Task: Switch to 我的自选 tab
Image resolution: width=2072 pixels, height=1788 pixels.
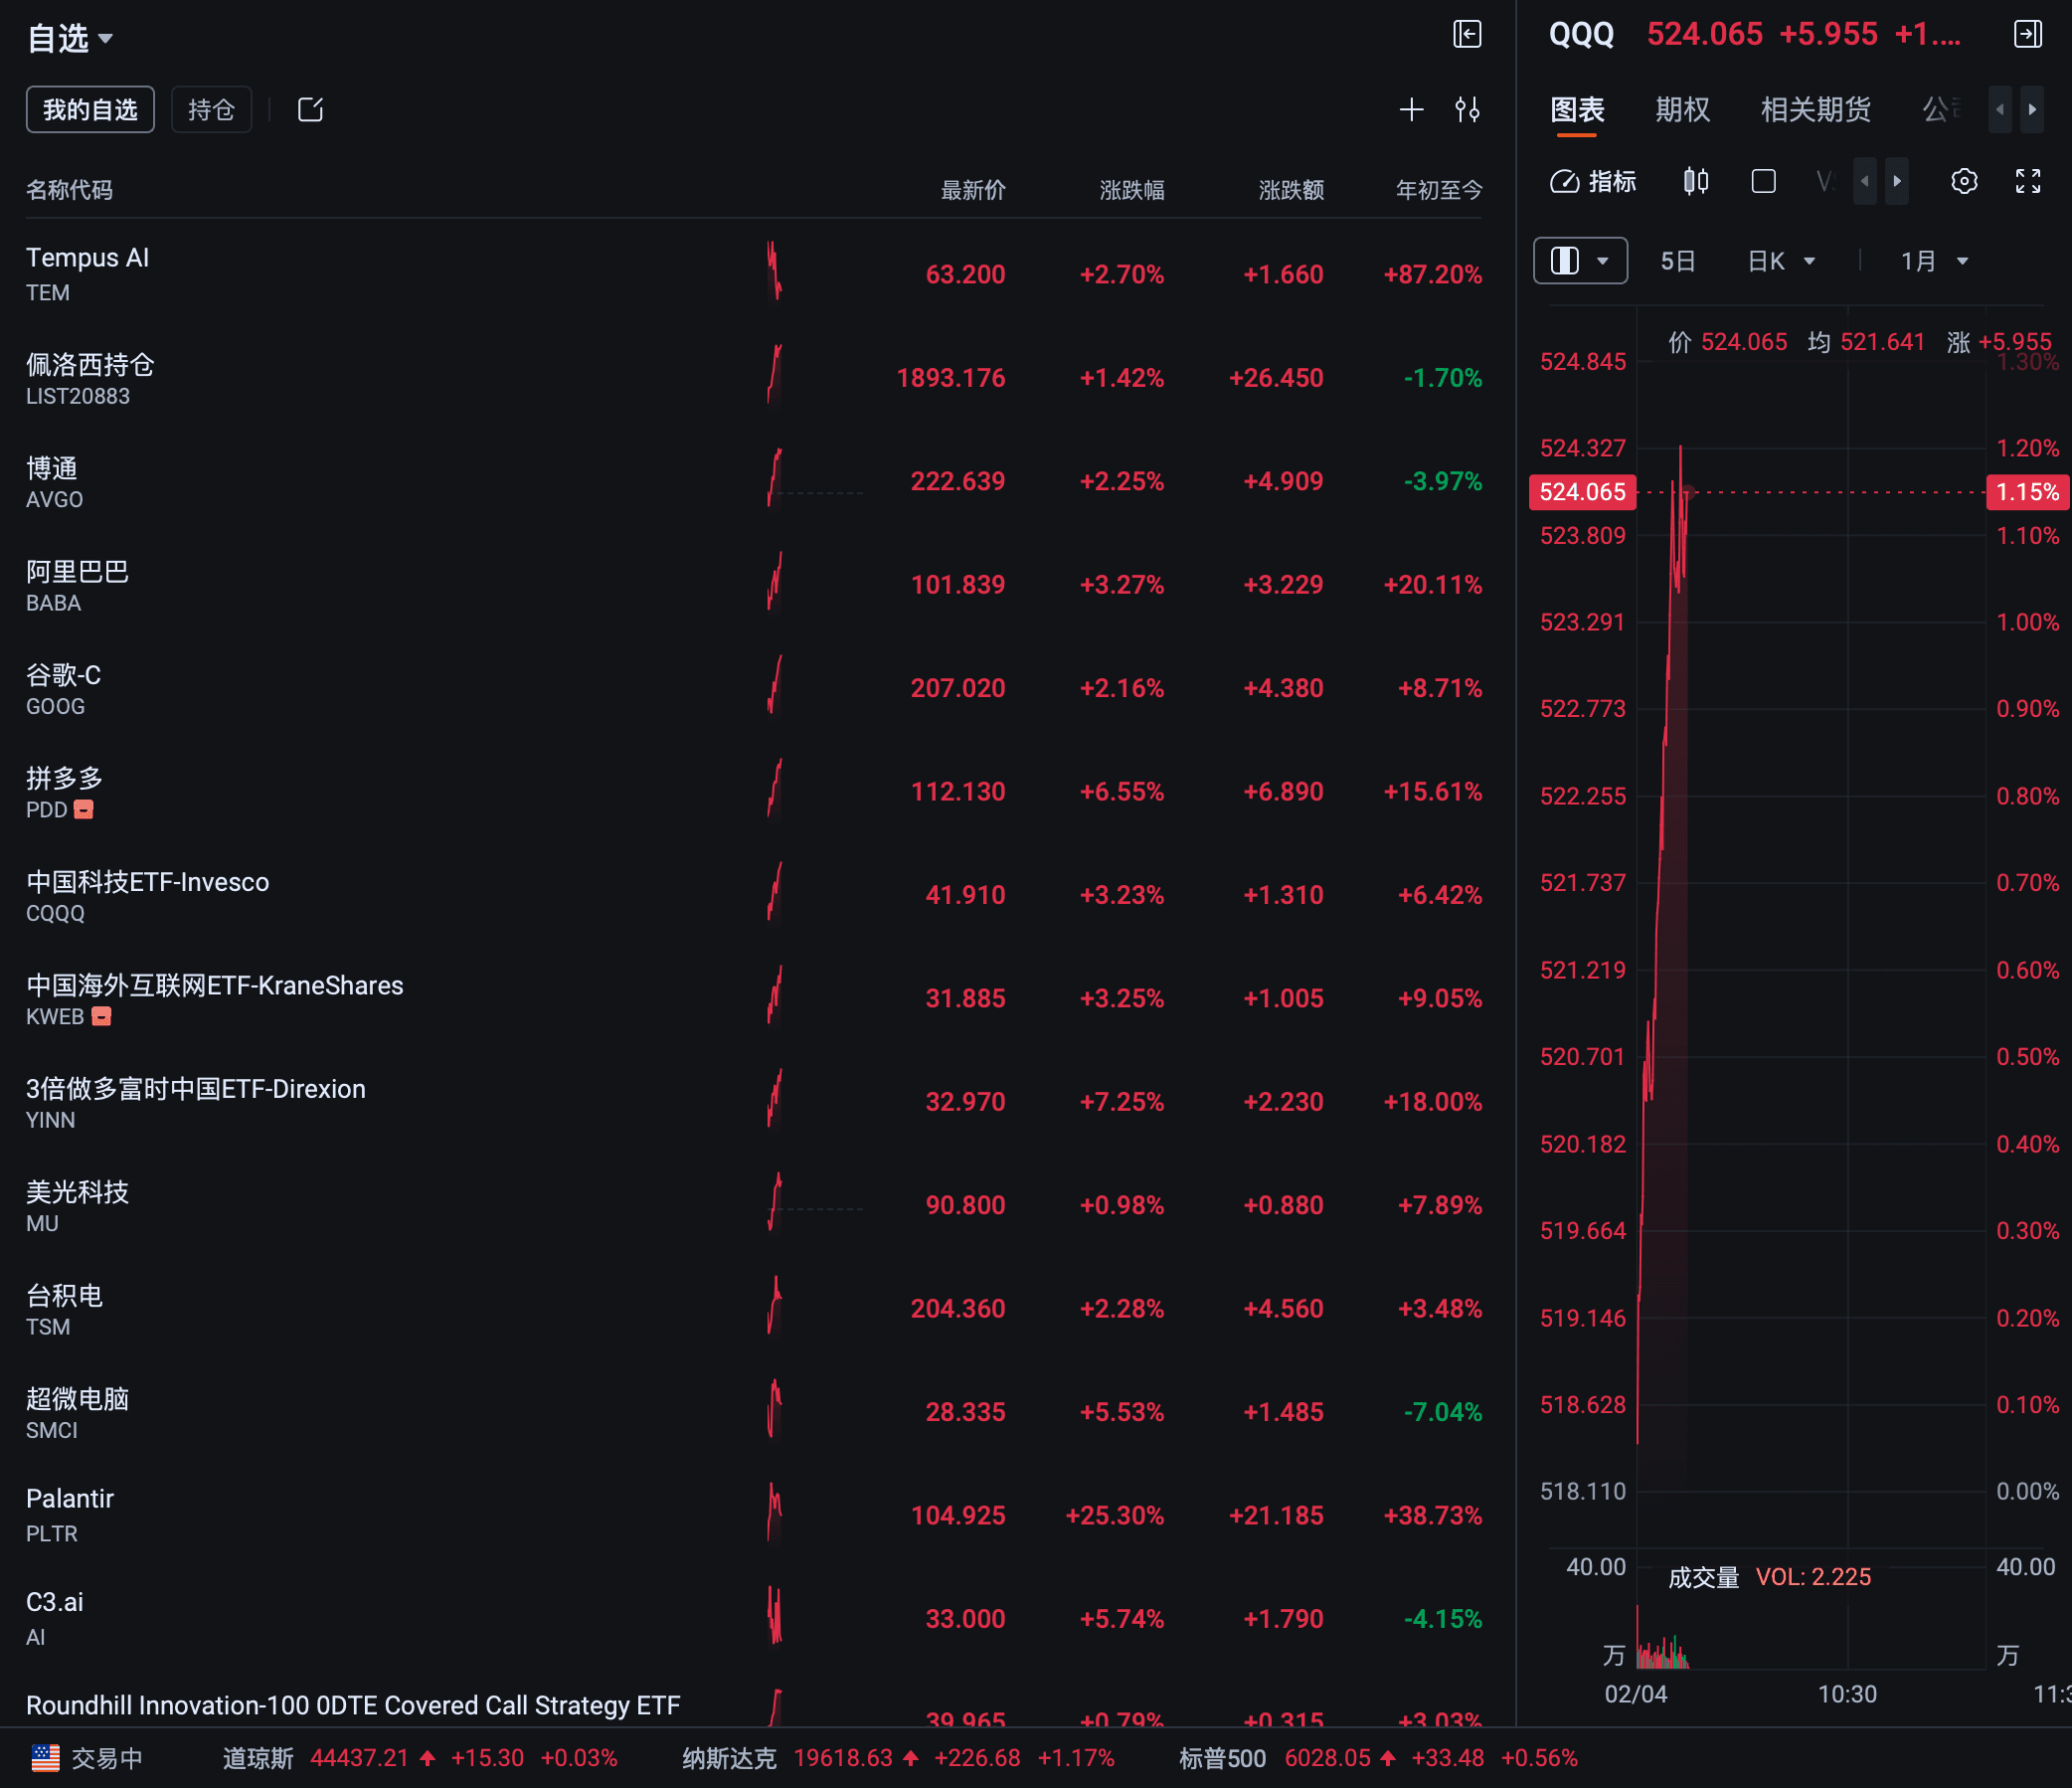Action: (x=90, y=109)
